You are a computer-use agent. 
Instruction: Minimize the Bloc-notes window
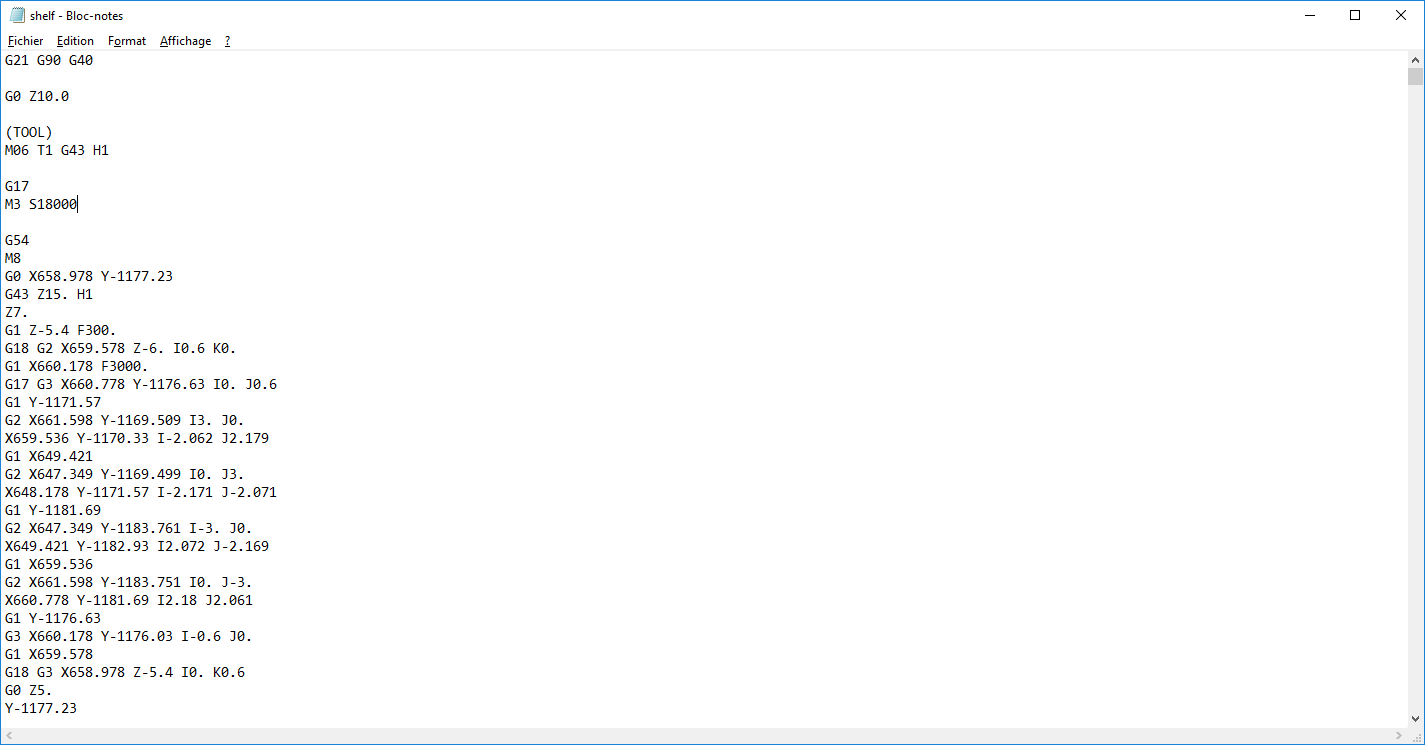pyautogui.click(x=1309, y=15)
